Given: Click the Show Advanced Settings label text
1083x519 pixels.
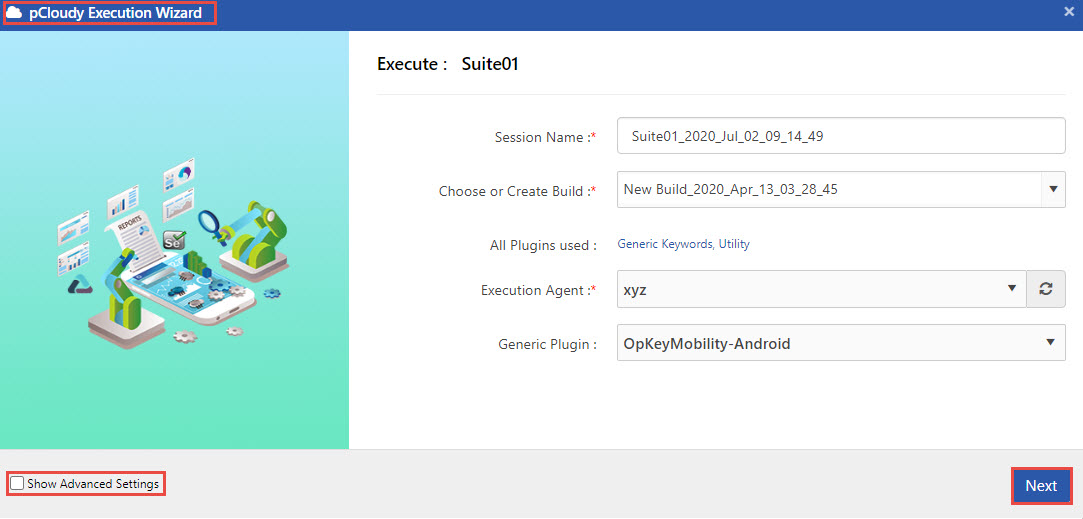Looking at the screenshot, I should point(93,484).
